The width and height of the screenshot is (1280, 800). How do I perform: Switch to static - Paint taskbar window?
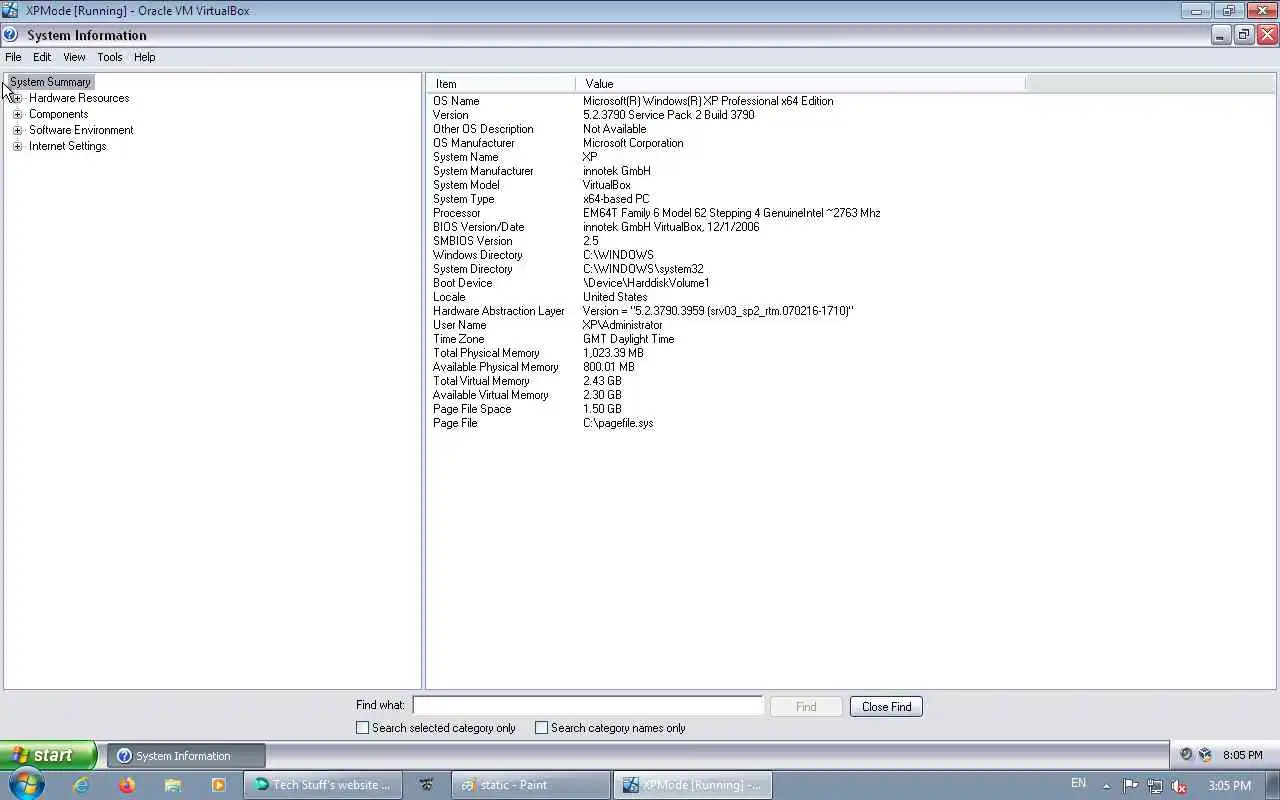[530, 785]
